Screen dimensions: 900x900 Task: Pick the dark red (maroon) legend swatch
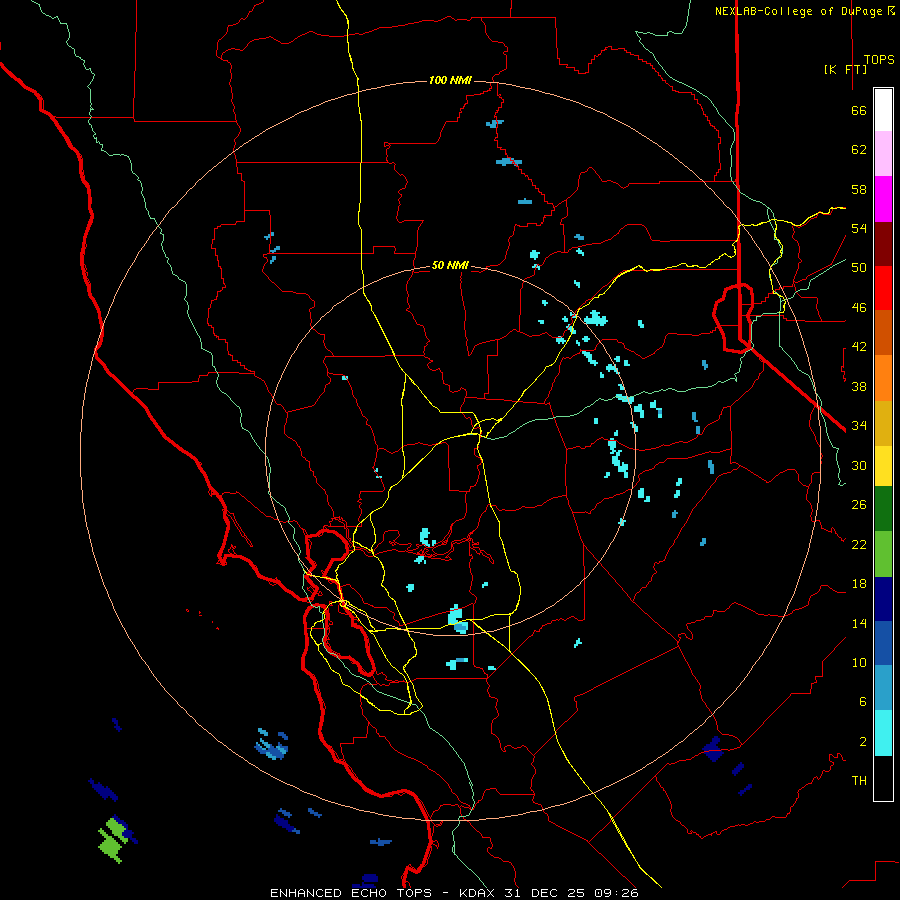[x=883, y=244]
